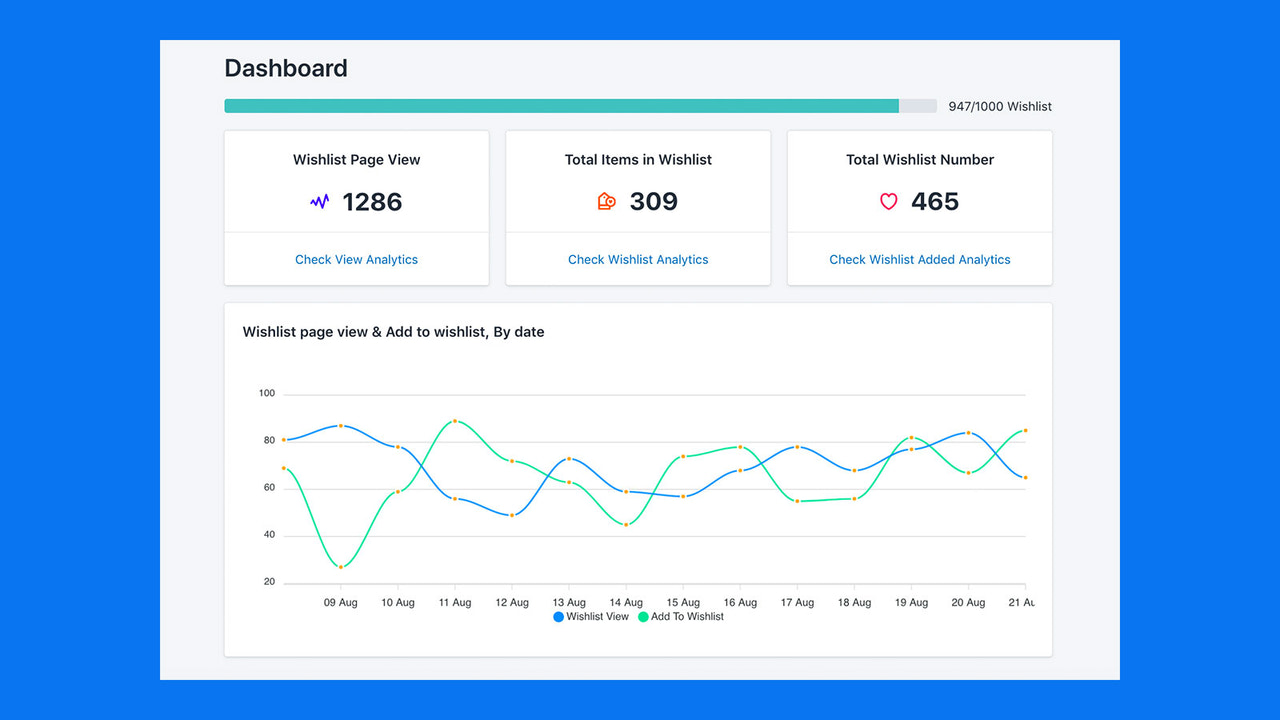The width and height of the screenshot is (1280, 720).
Task: Click the activity graph icon beside 1286
Action: 318,201
